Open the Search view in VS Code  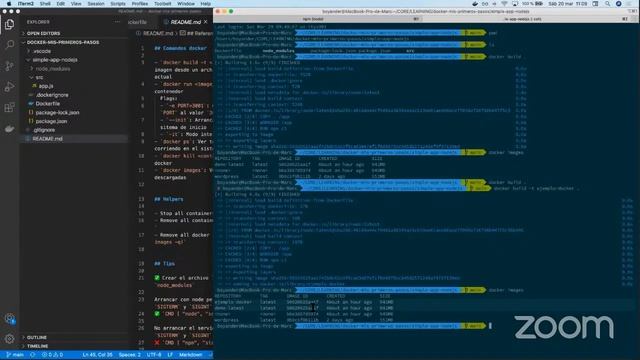click(x=9, y=45)
